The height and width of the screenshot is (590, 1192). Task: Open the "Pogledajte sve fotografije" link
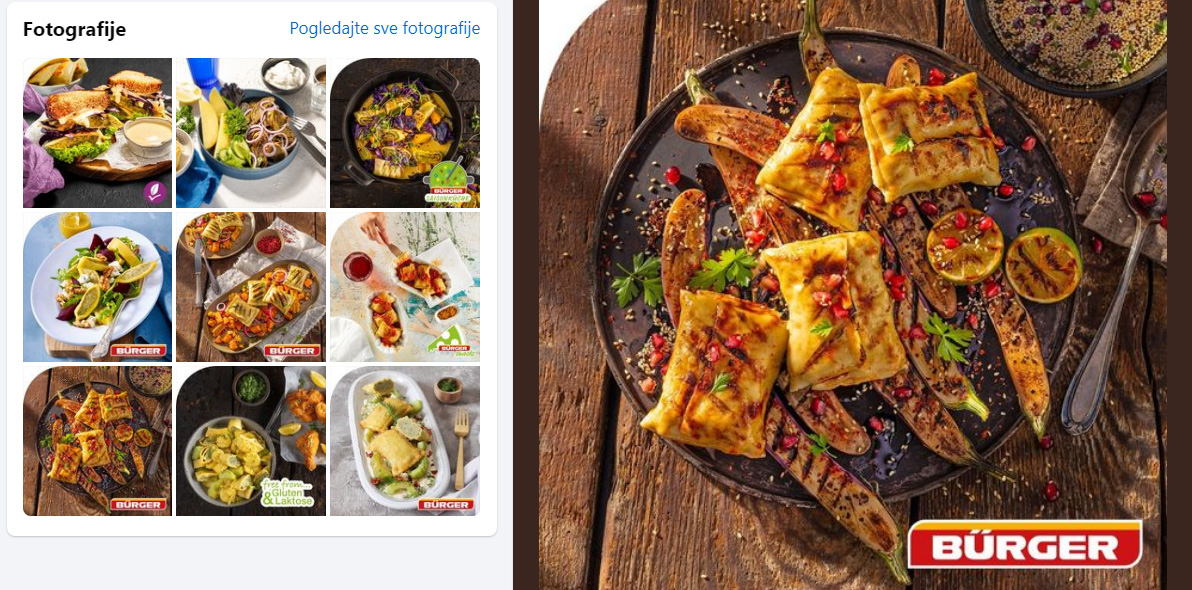[385, 28]
